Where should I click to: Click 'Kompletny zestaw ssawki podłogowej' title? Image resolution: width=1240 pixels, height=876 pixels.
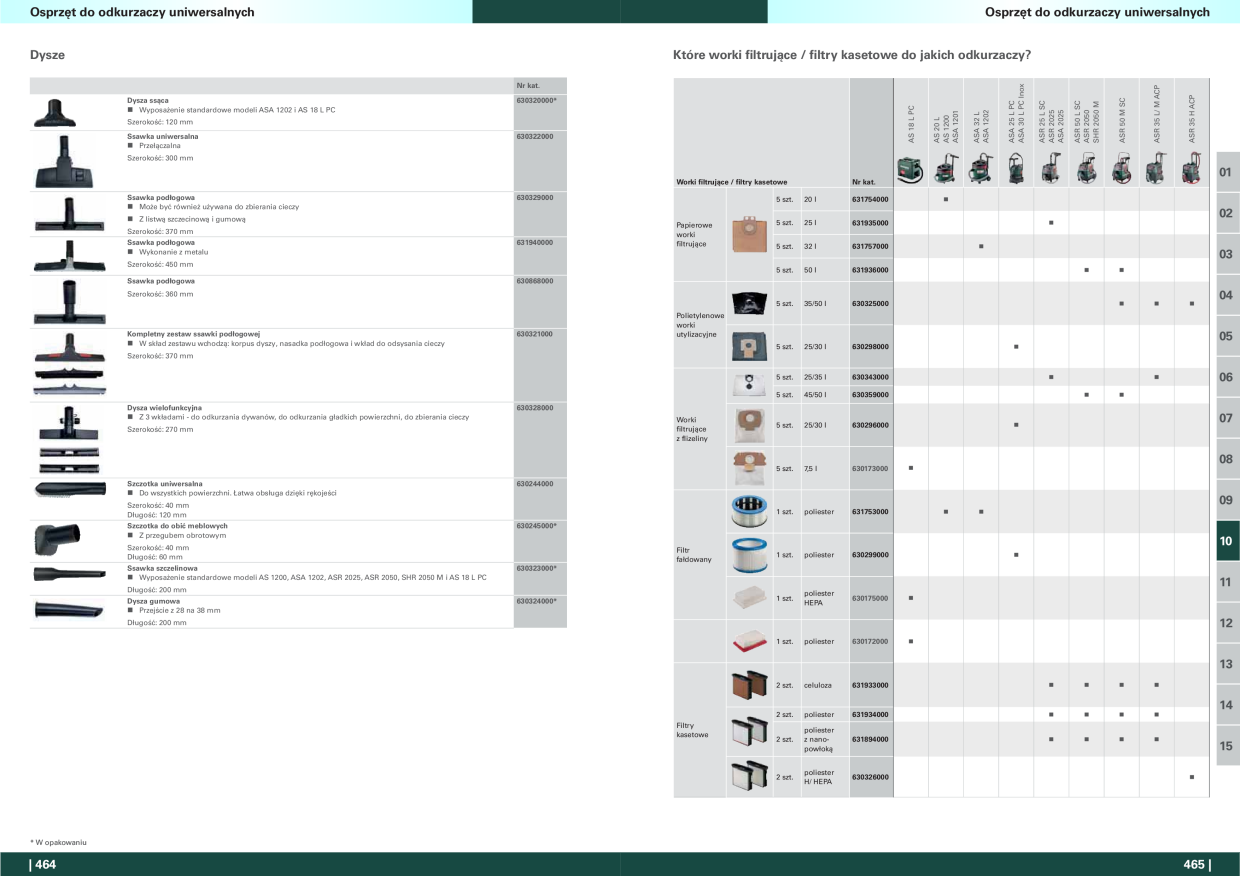(x=194, y=333)
